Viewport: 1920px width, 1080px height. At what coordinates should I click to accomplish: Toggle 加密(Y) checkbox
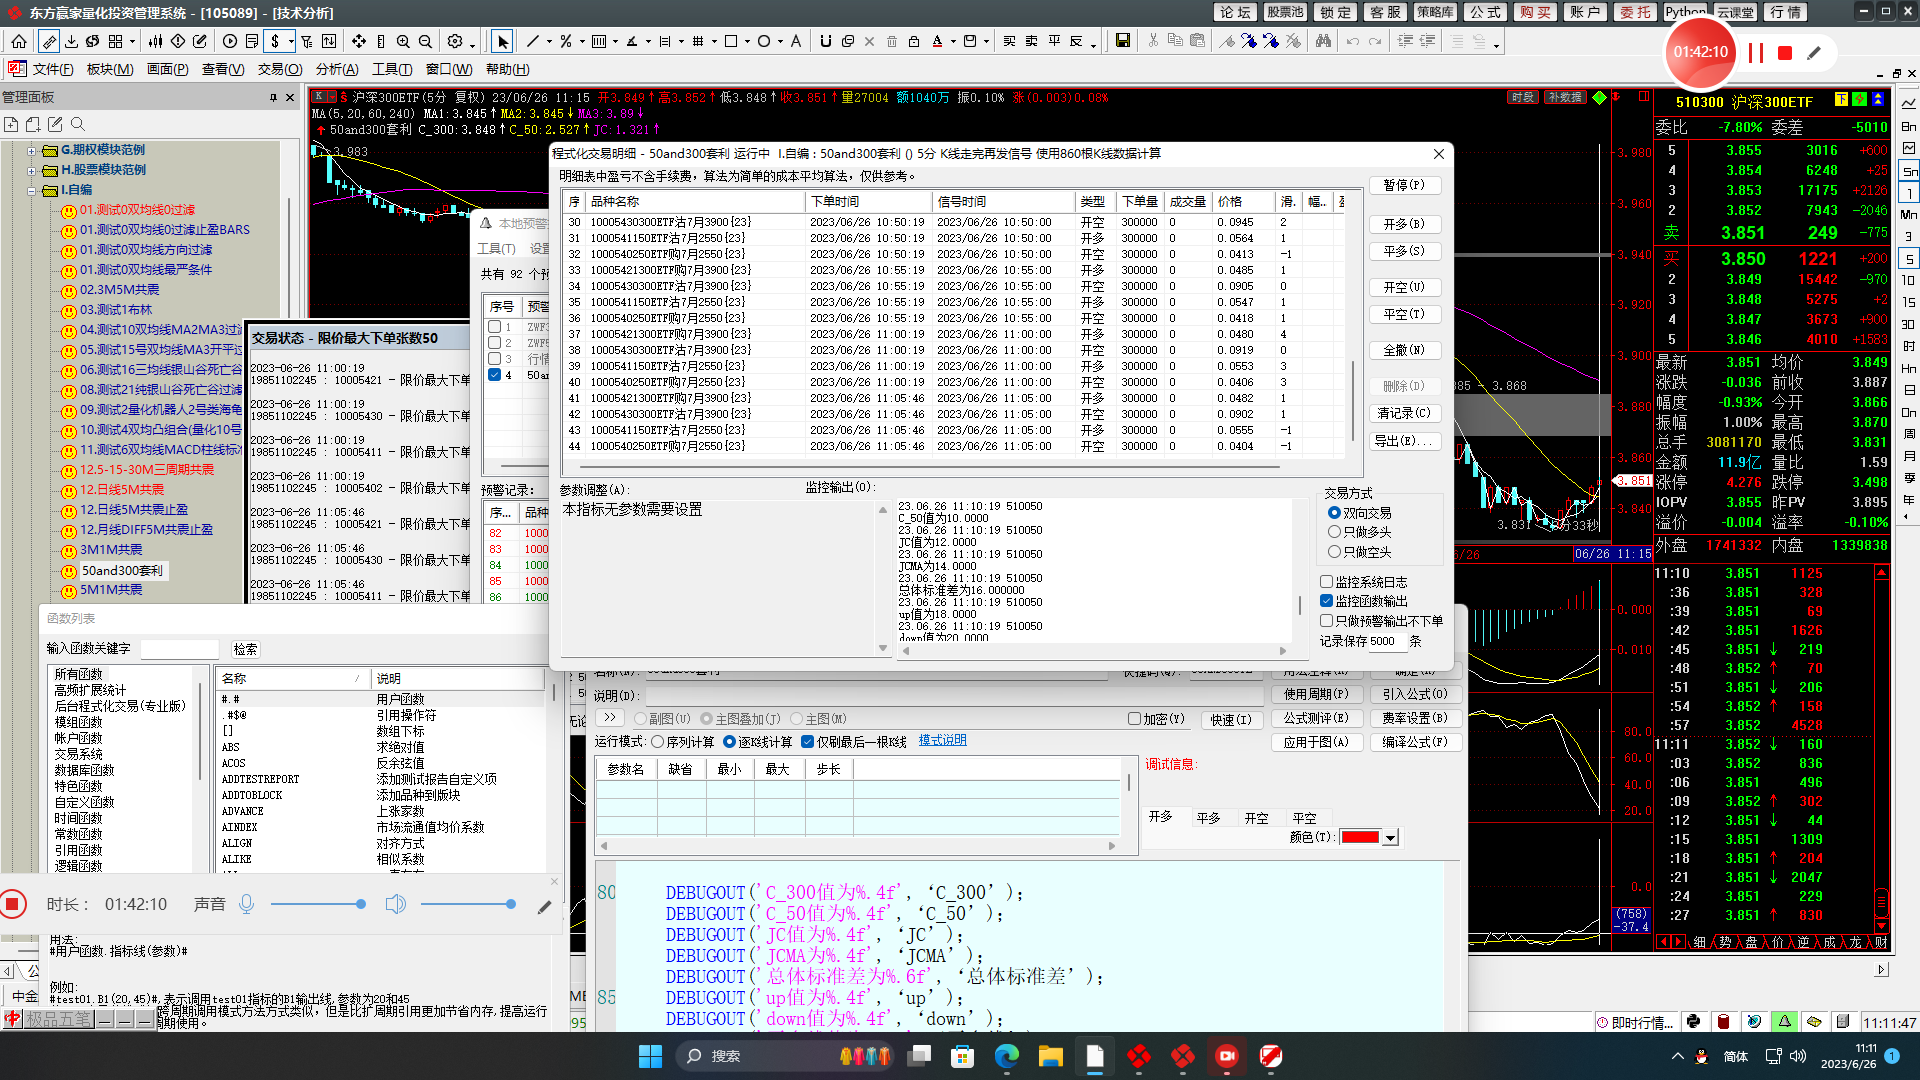tap(1134, 719)
